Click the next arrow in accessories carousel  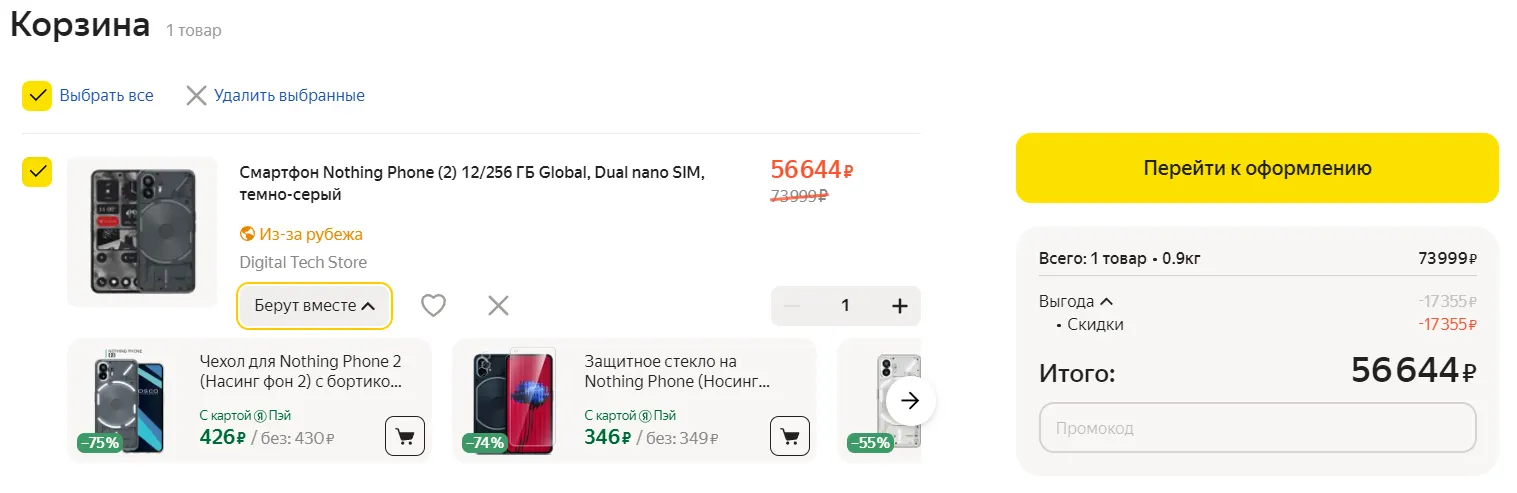[910, 401]
